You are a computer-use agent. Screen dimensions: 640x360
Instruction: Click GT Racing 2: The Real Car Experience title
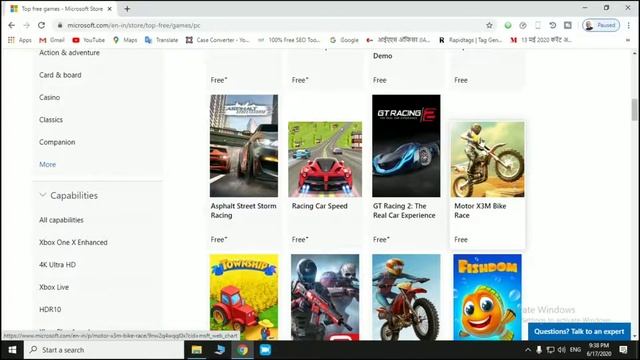(x=404, y=211)
